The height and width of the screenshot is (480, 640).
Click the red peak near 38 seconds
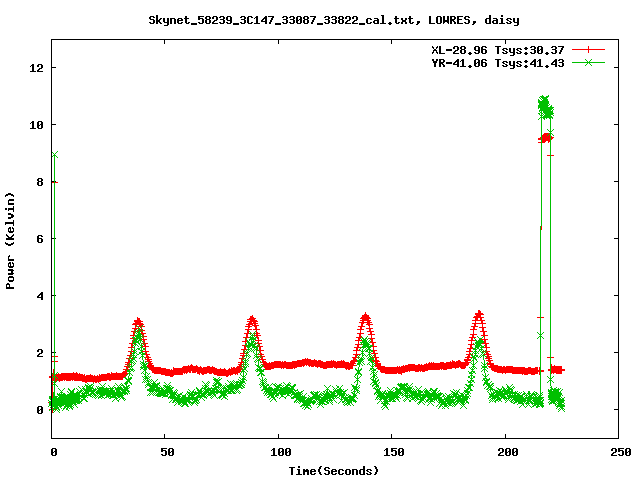[138, 322]
